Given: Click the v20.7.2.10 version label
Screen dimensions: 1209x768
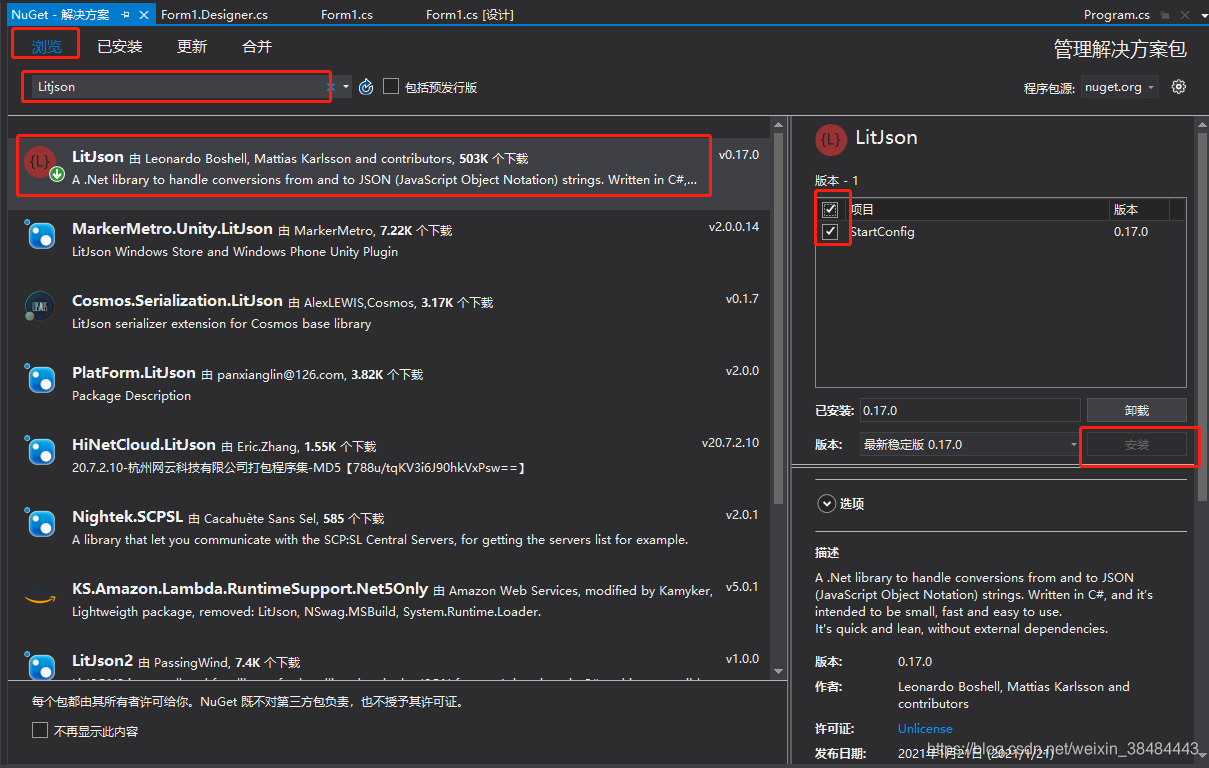Looking at the screenshot, I should click(x=730, y=443).
